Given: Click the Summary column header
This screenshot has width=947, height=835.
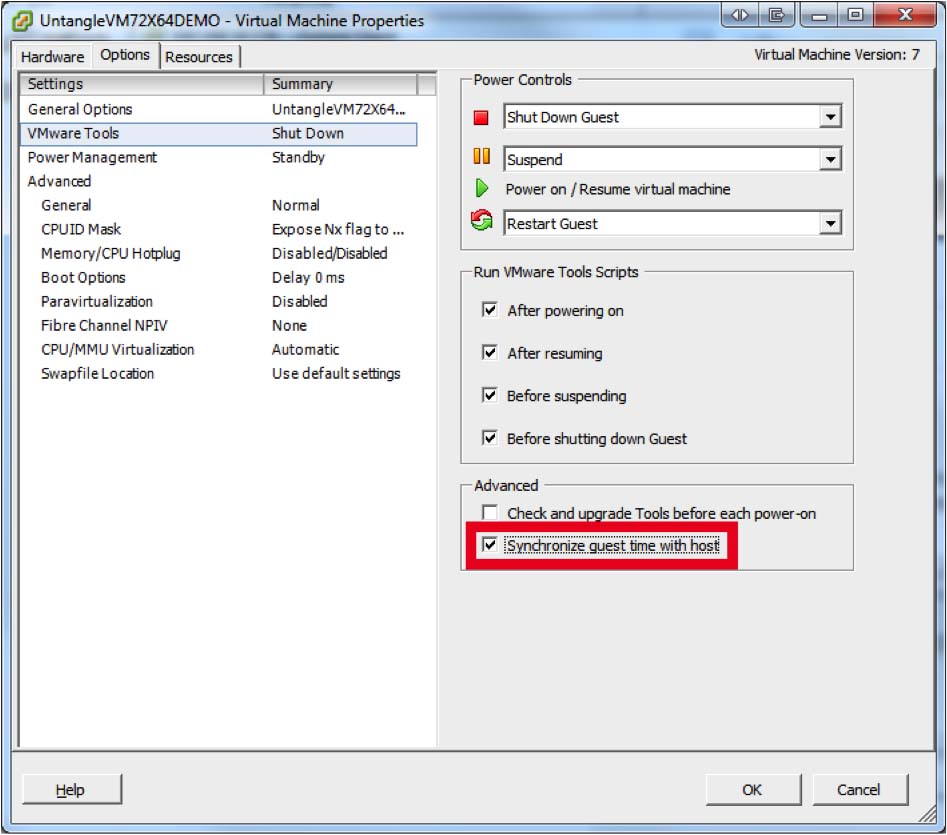Looking at the screenshot, I should point(340,84).
